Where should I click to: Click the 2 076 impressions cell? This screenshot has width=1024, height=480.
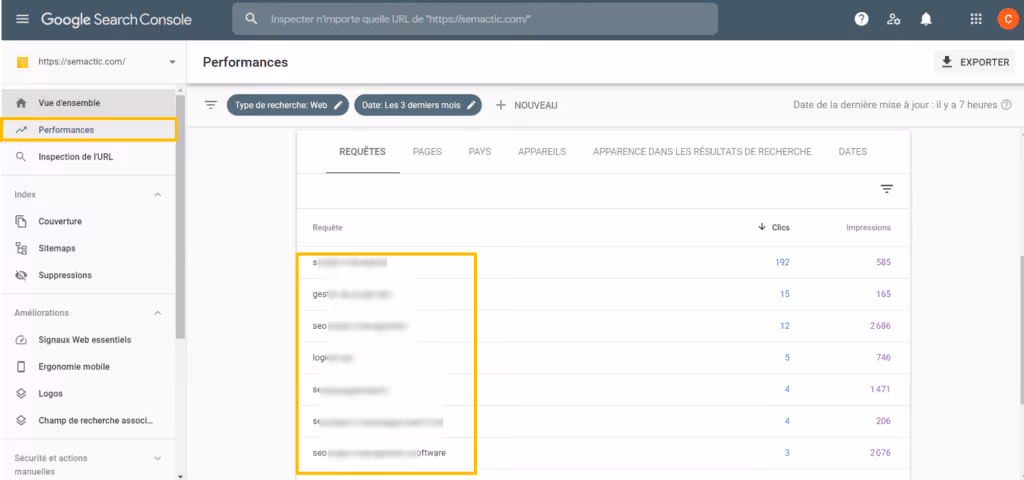pos(880,453)
